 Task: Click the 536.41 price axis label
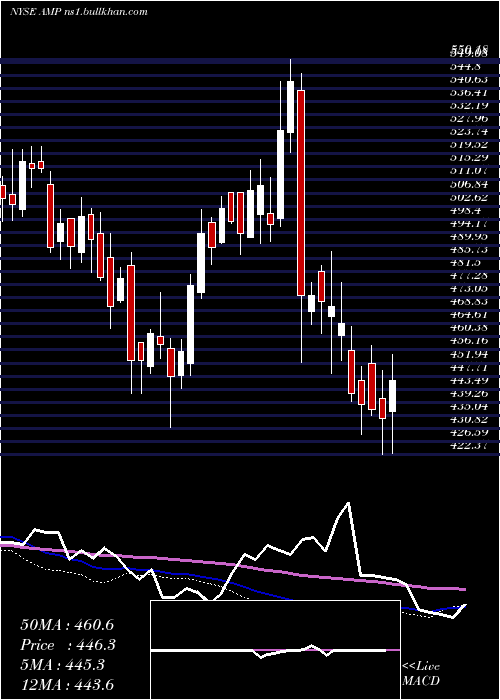[469, 93]
